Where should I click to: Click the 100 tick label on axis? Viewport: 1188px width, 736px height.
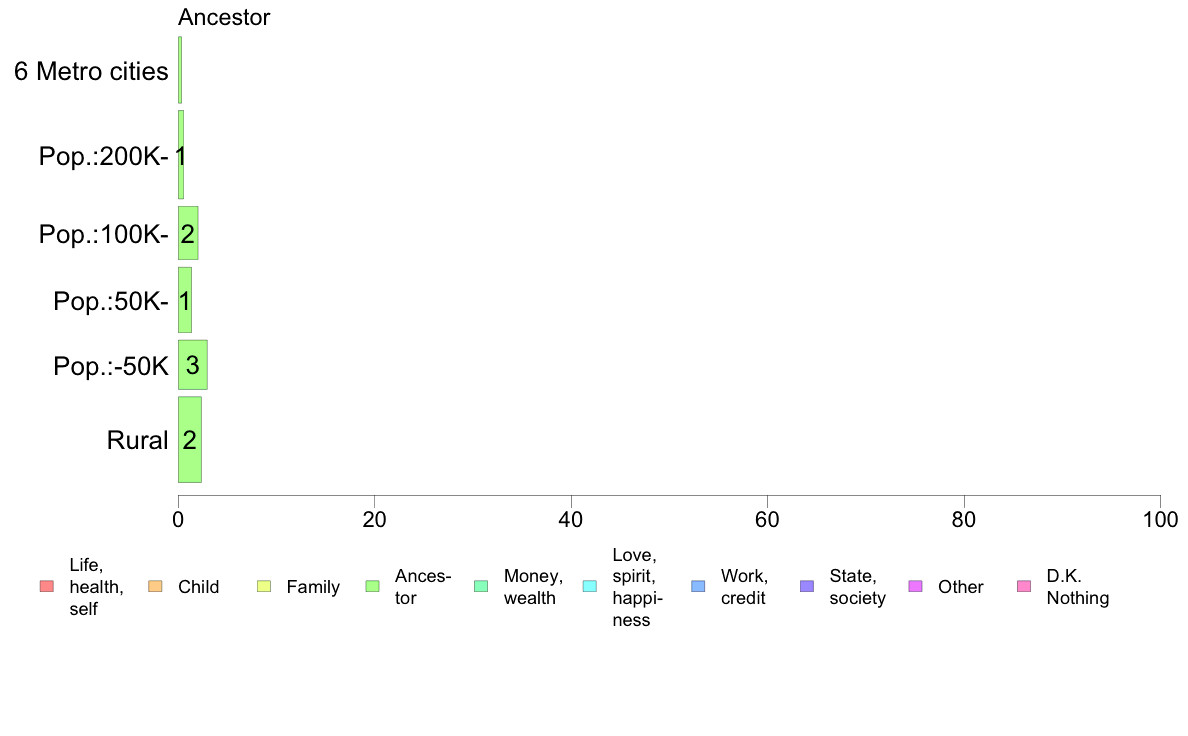(1160, 519)
